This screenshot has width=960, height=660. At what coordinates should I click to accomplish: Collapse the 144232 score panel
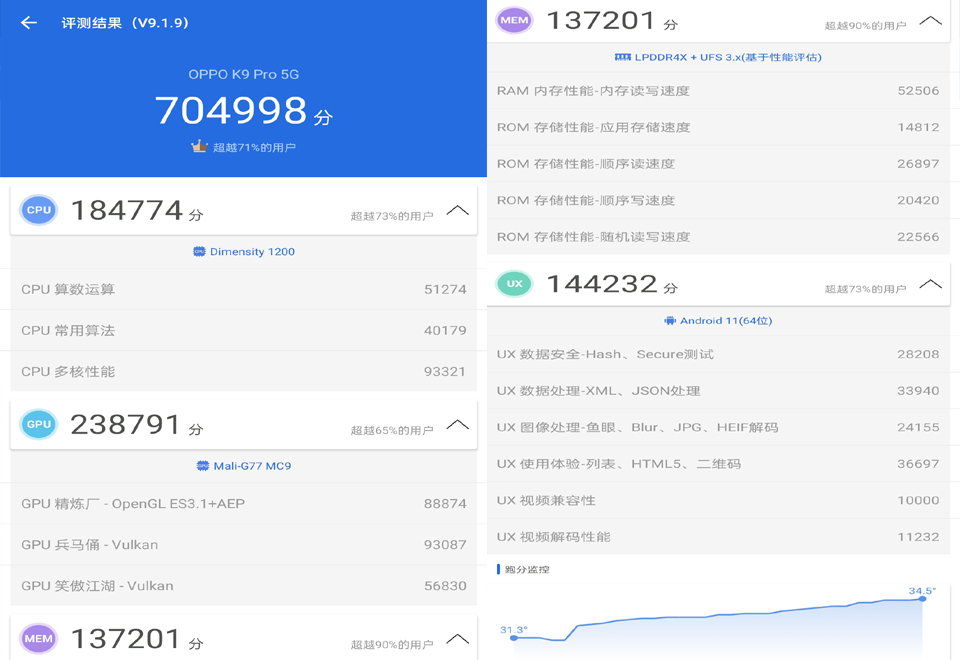coord(930,284)
